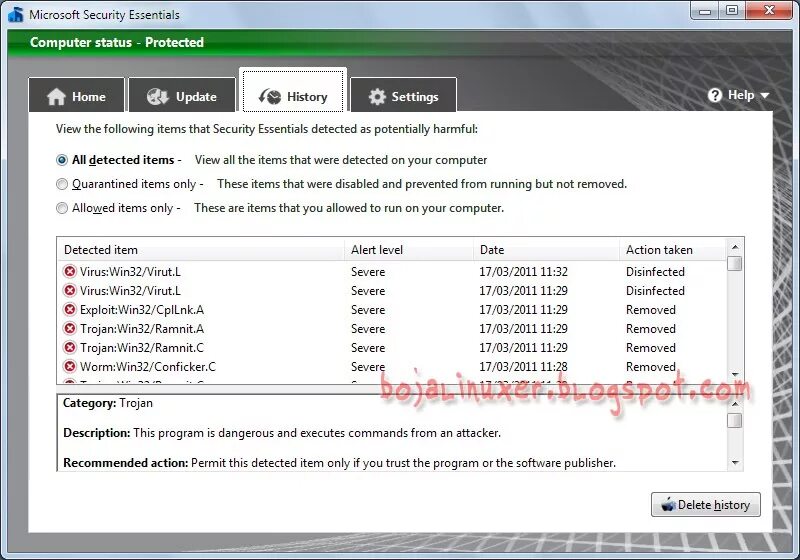This screenshot has width=800, height=560.
Task: Maximize the Security Essentials window
Action: coord(732,10)
